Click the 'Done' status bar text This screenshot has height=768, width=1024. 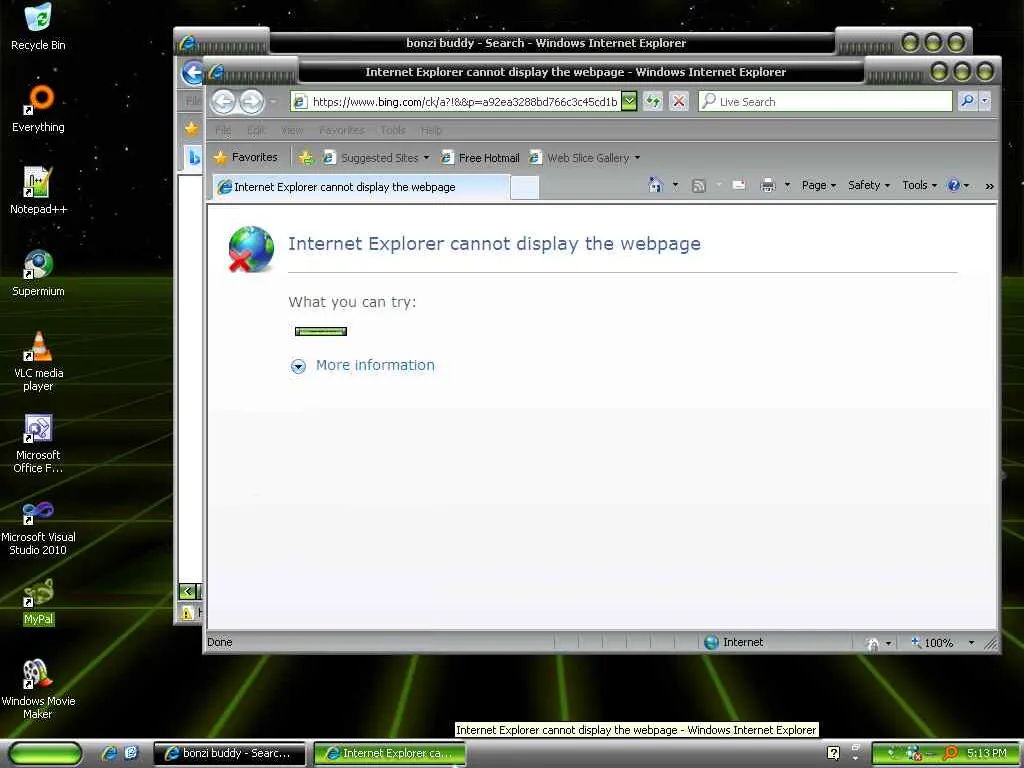tap(219, 642)
